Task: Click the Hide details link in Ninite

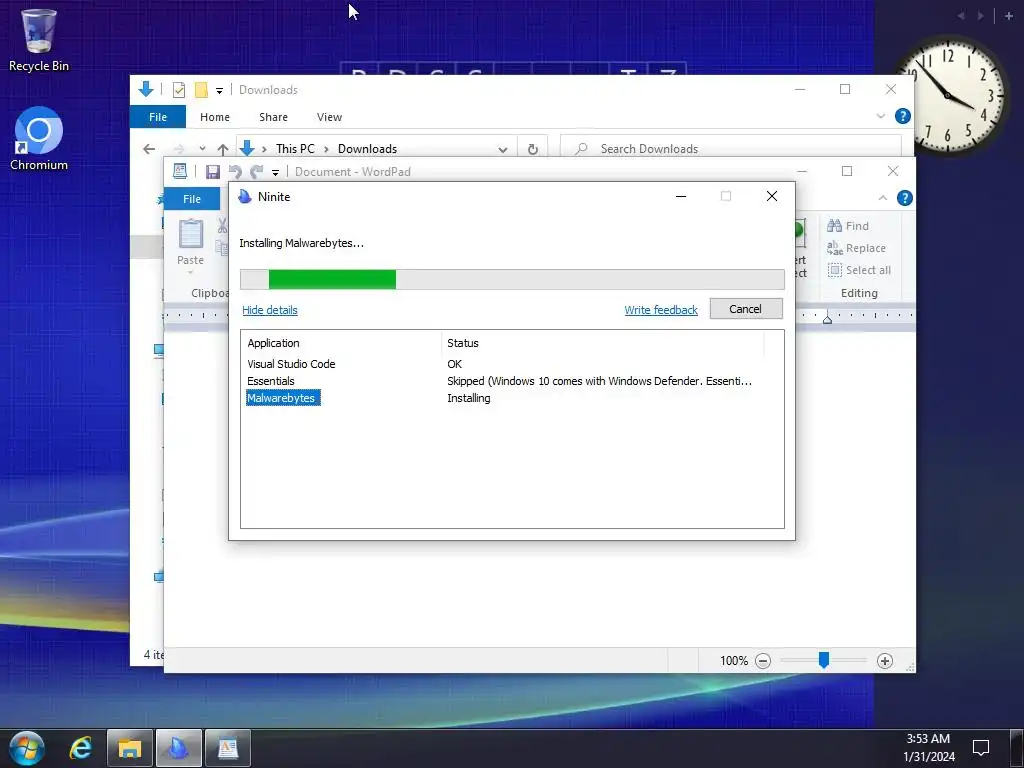Action: (x=270, y=310)
